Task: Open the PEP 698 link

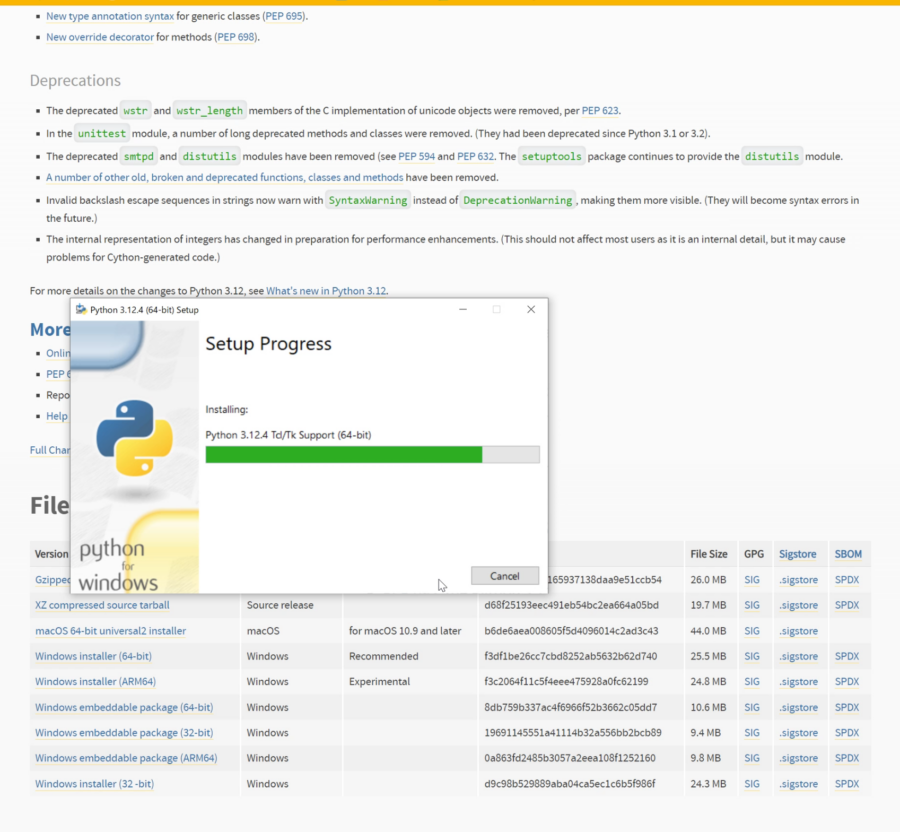Action: pos(236,37)
